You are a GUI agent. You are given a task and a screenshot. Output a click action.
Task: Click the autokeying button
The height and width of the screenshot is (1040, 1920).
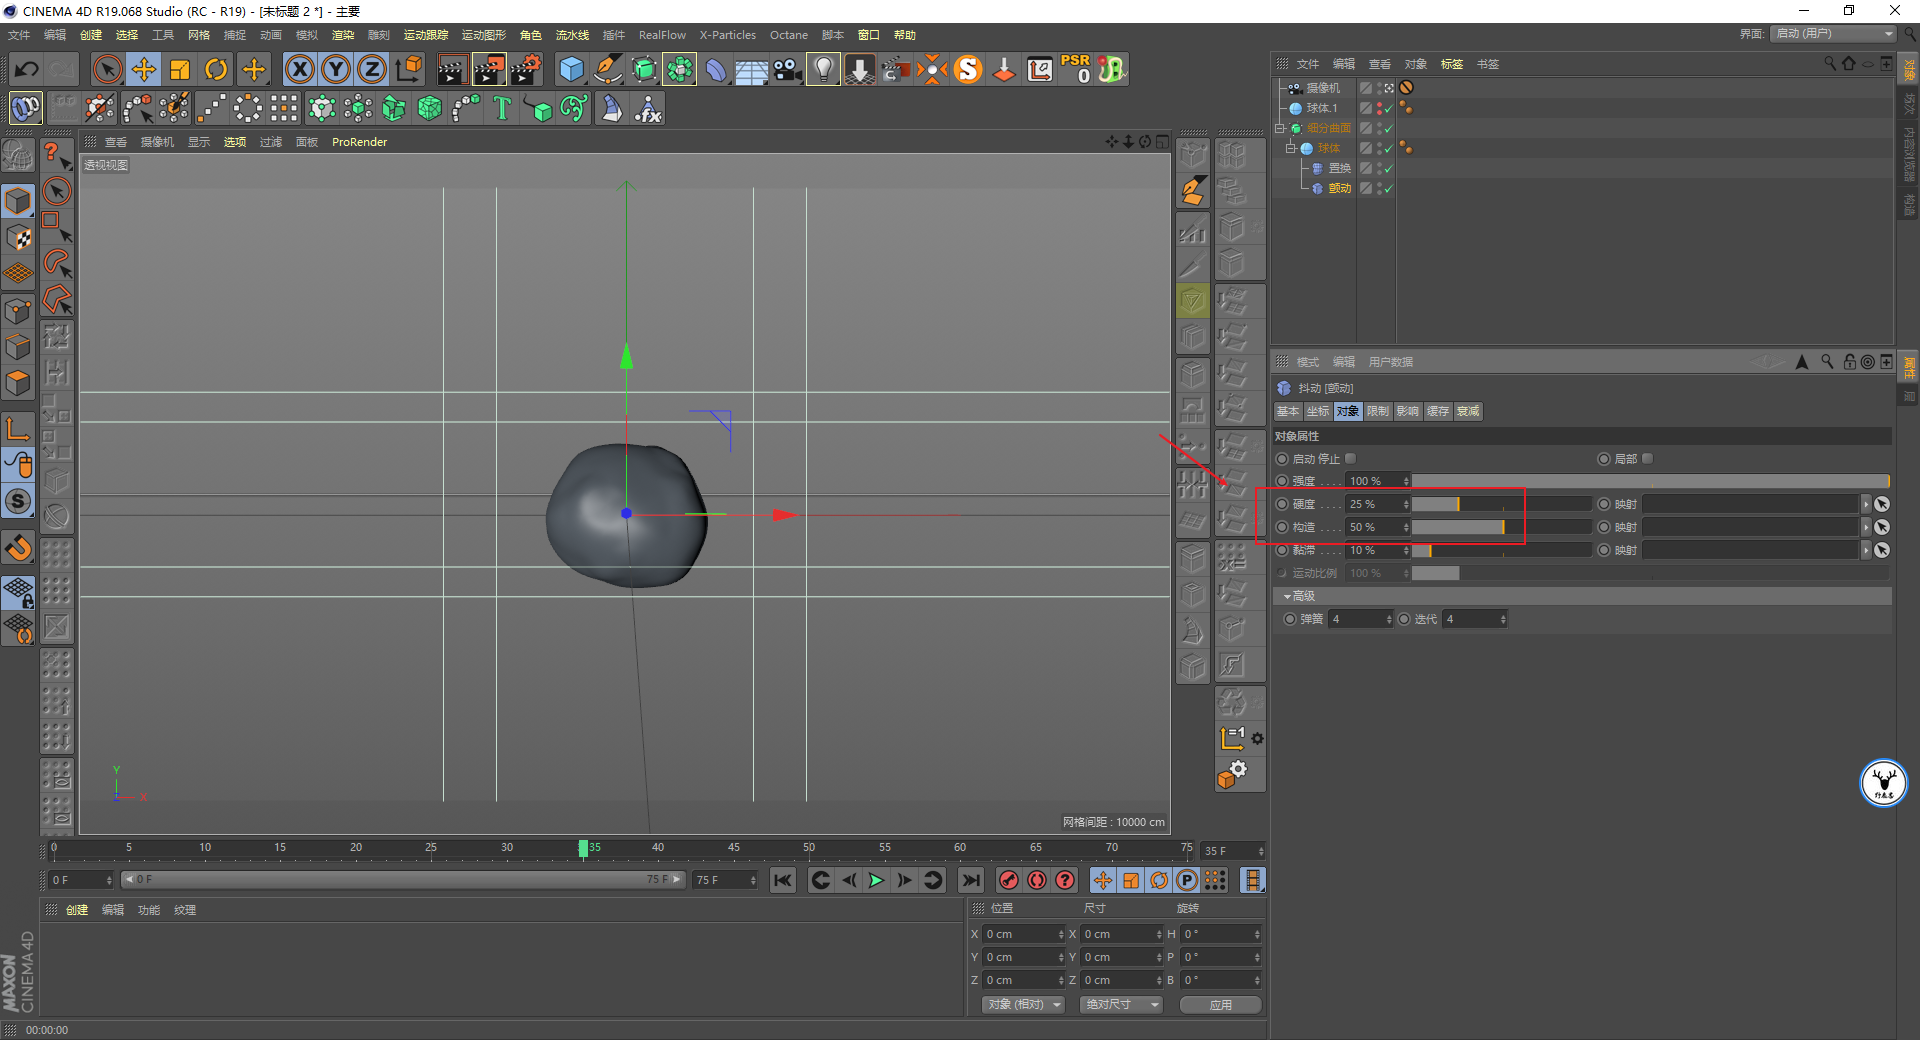[x=1037, y=880]
